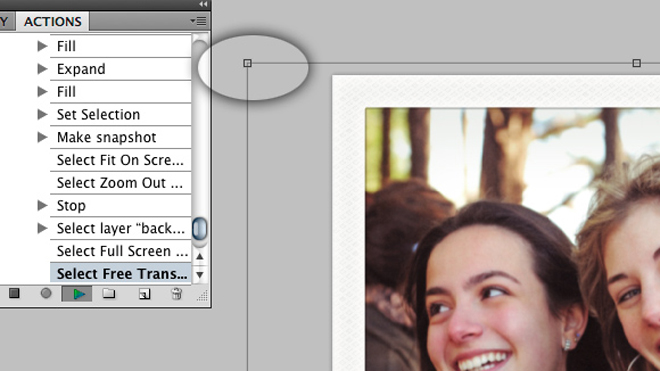The image size is (660, 371).
Task: Select the Make snapshot step
Action: coord(120,137)
